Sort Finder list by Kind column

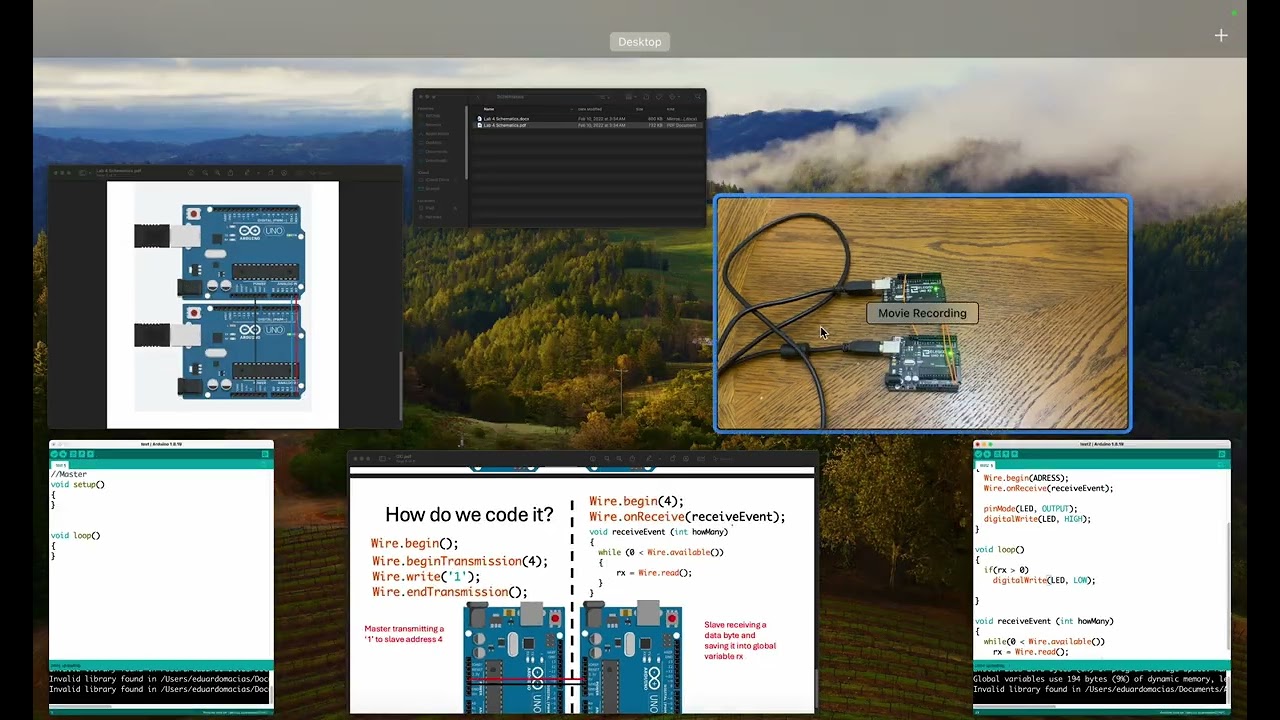(x=670, y=109)
